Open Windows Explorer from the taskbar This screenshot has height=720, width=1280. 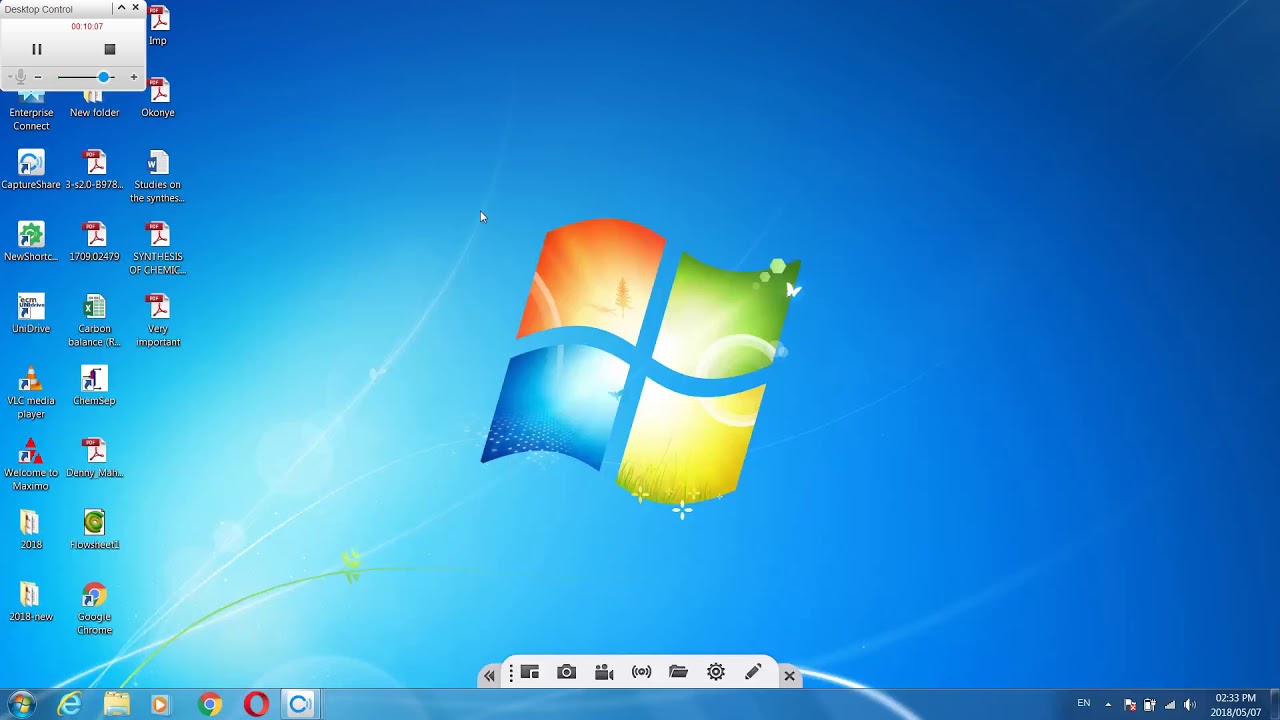click(x=117, y=705)
